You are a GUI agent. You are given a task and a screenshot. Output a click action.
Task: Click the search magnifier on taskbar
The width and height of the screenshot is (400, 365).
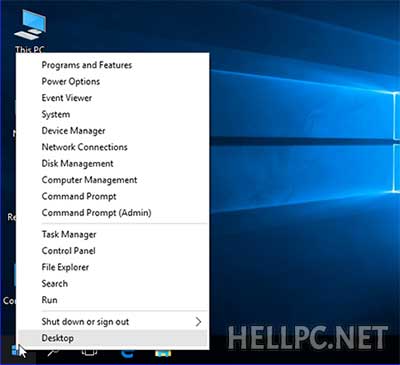(x=53, y=353)
